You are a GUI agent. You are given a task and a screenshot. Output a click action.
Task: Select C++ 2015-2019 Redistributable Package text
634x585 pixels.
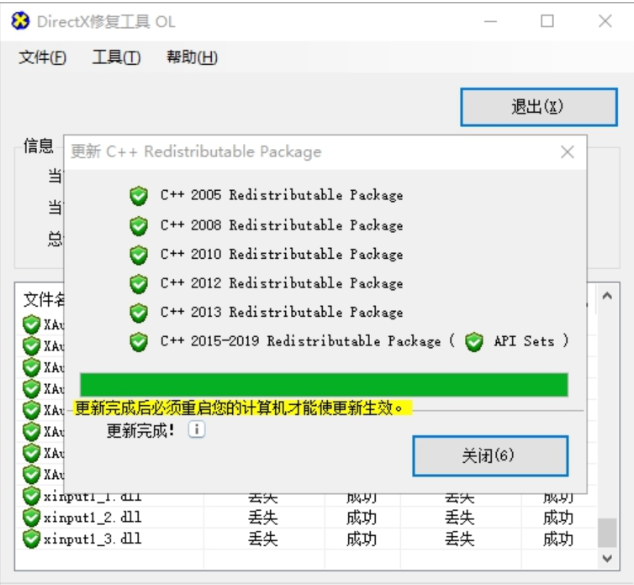coord(300,341)
